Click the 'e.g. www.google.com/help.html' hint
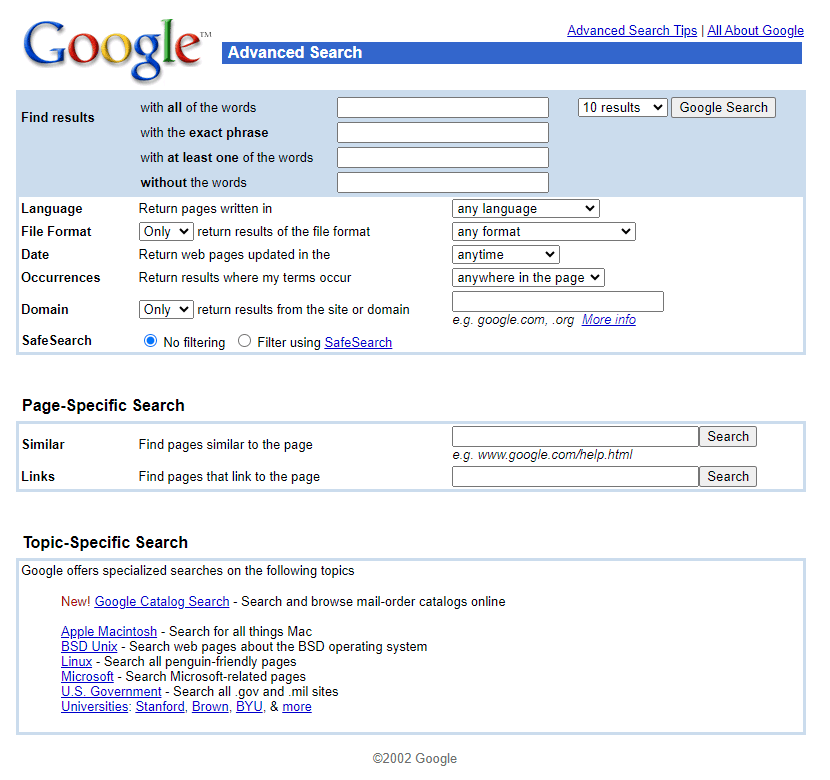The image size is (830, 780). (543, 455)
